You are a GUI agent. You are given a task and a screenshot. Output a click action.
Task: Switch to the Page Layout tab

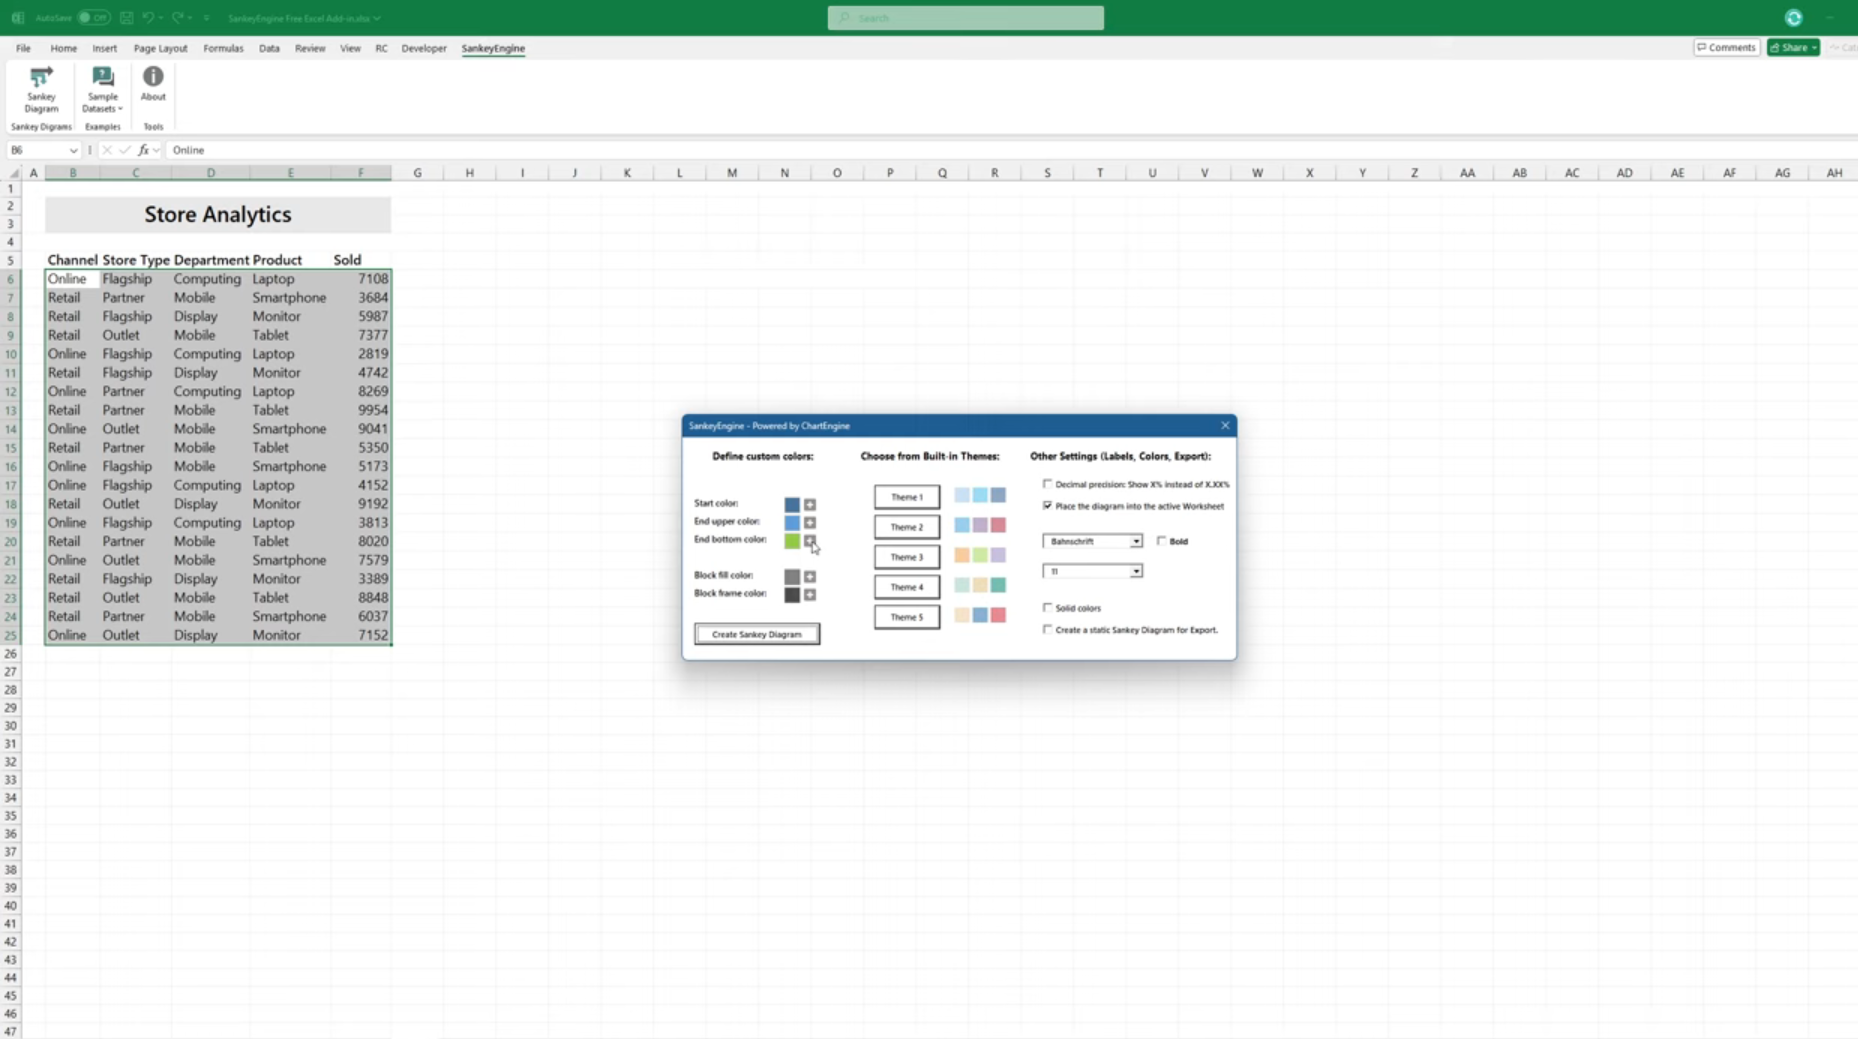click(x=160, y=48)
